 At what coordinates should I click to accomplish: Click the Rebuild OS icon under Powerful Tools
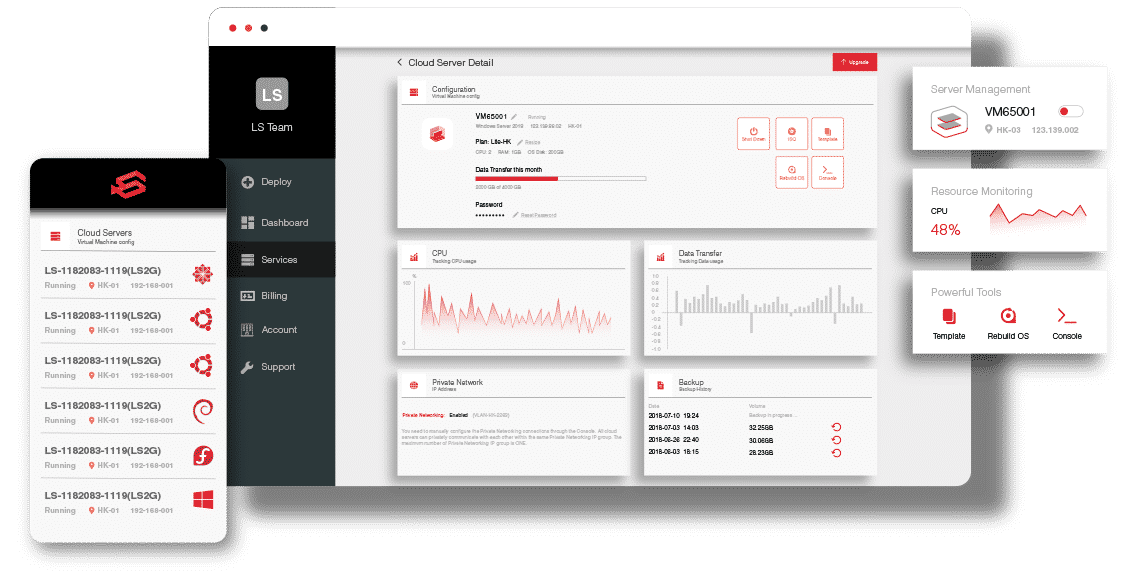point(1008,316)
